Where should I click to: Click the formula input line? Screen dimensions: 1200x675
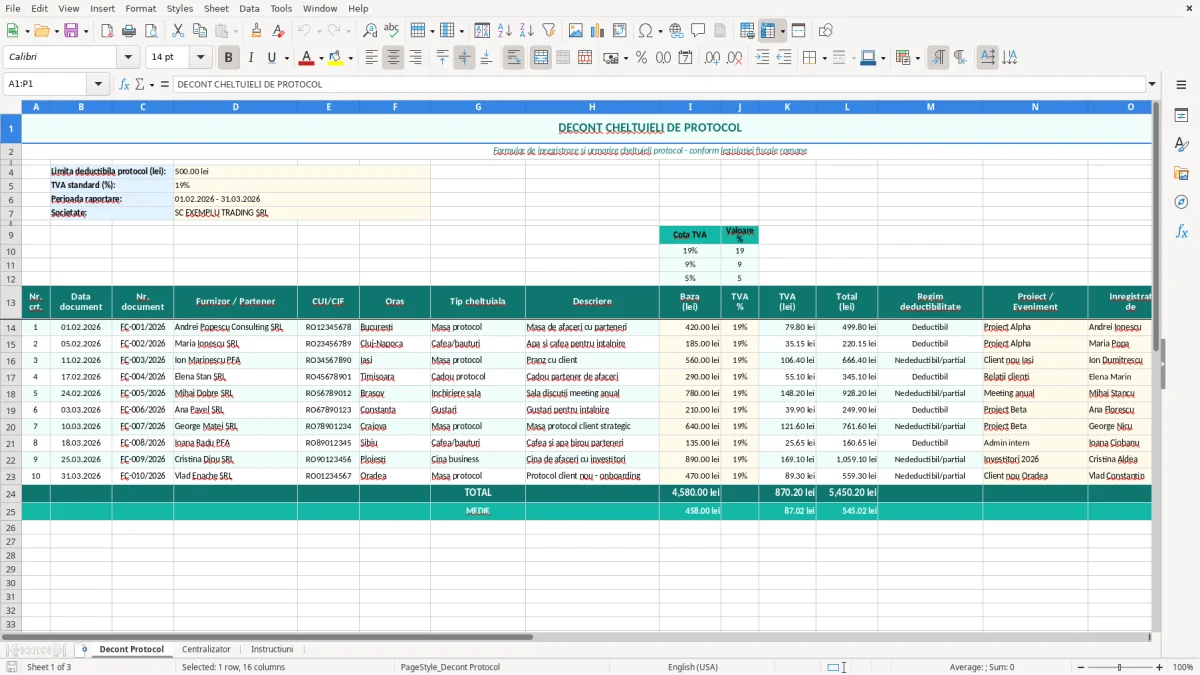click(660, 85)
